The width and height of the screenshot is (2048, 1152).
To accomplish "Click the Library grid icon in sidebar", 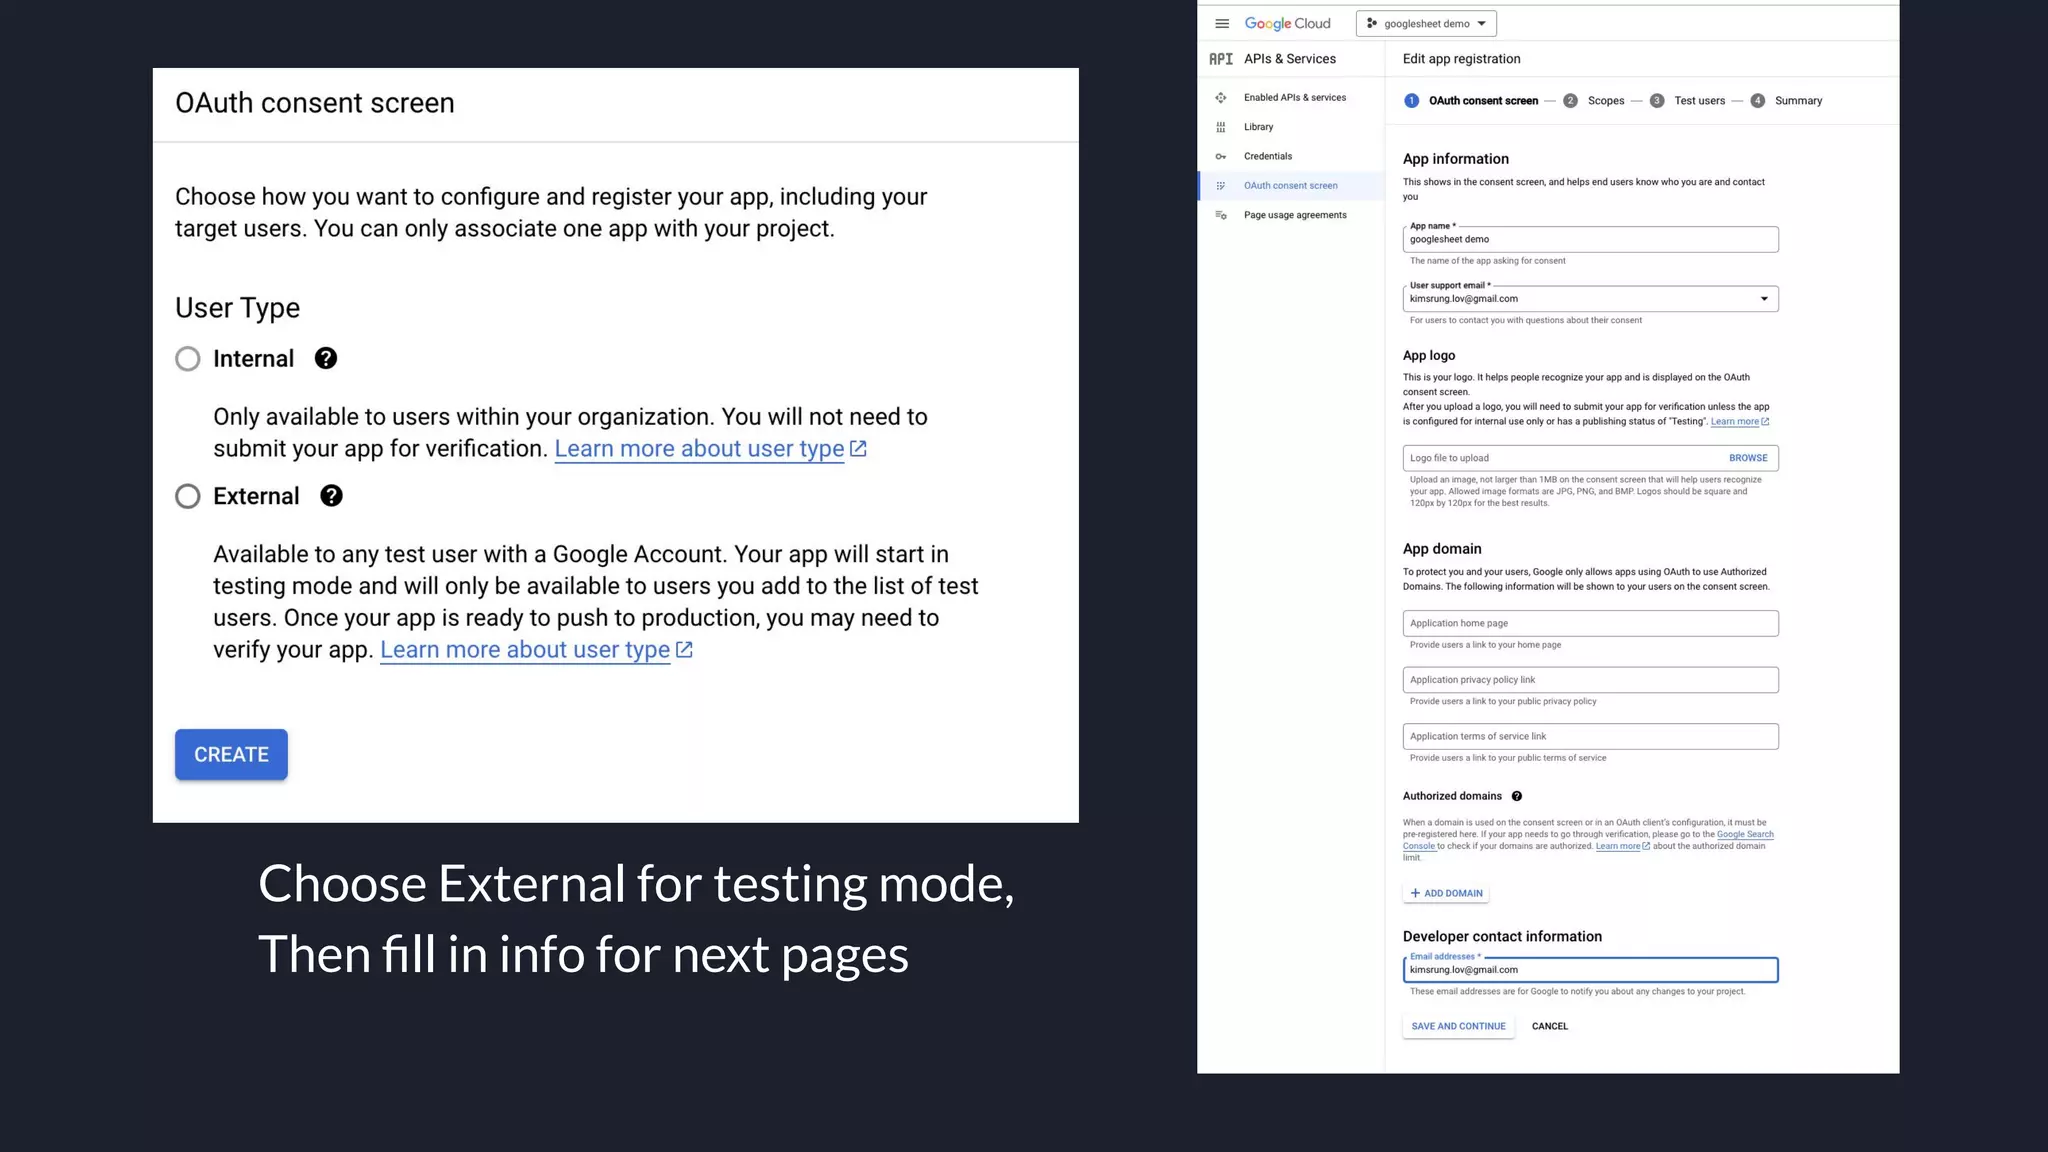I will [x=1220, y=127].
